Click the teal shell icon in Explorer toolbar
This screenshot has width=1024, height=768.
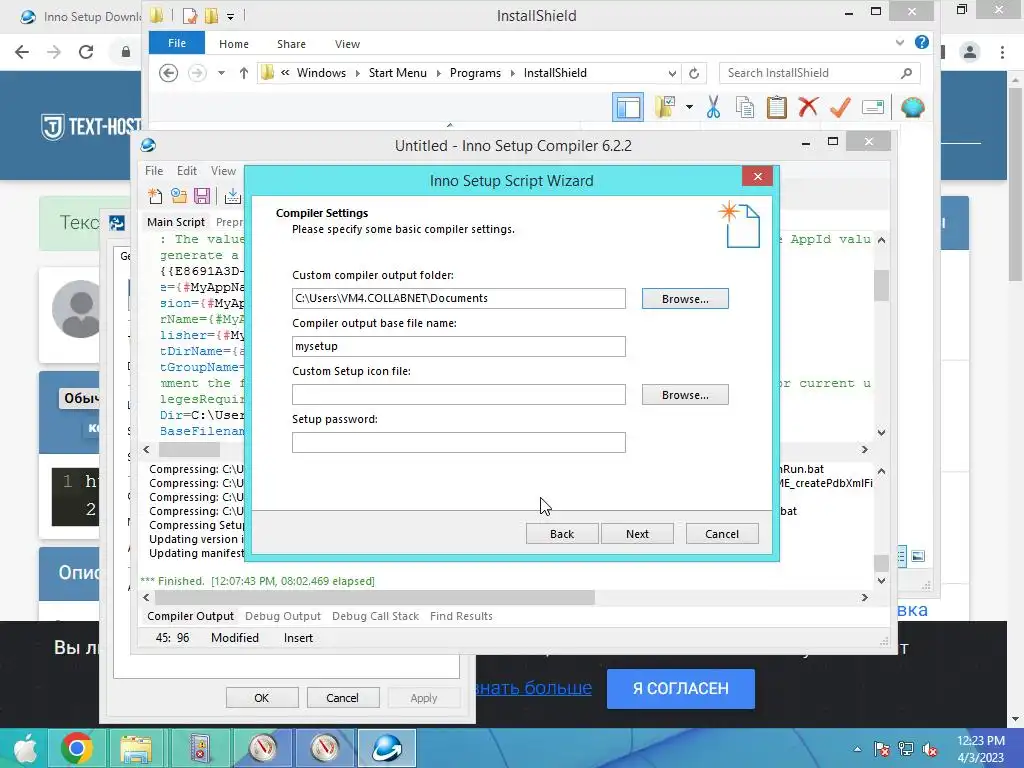[x=912, y=107]
